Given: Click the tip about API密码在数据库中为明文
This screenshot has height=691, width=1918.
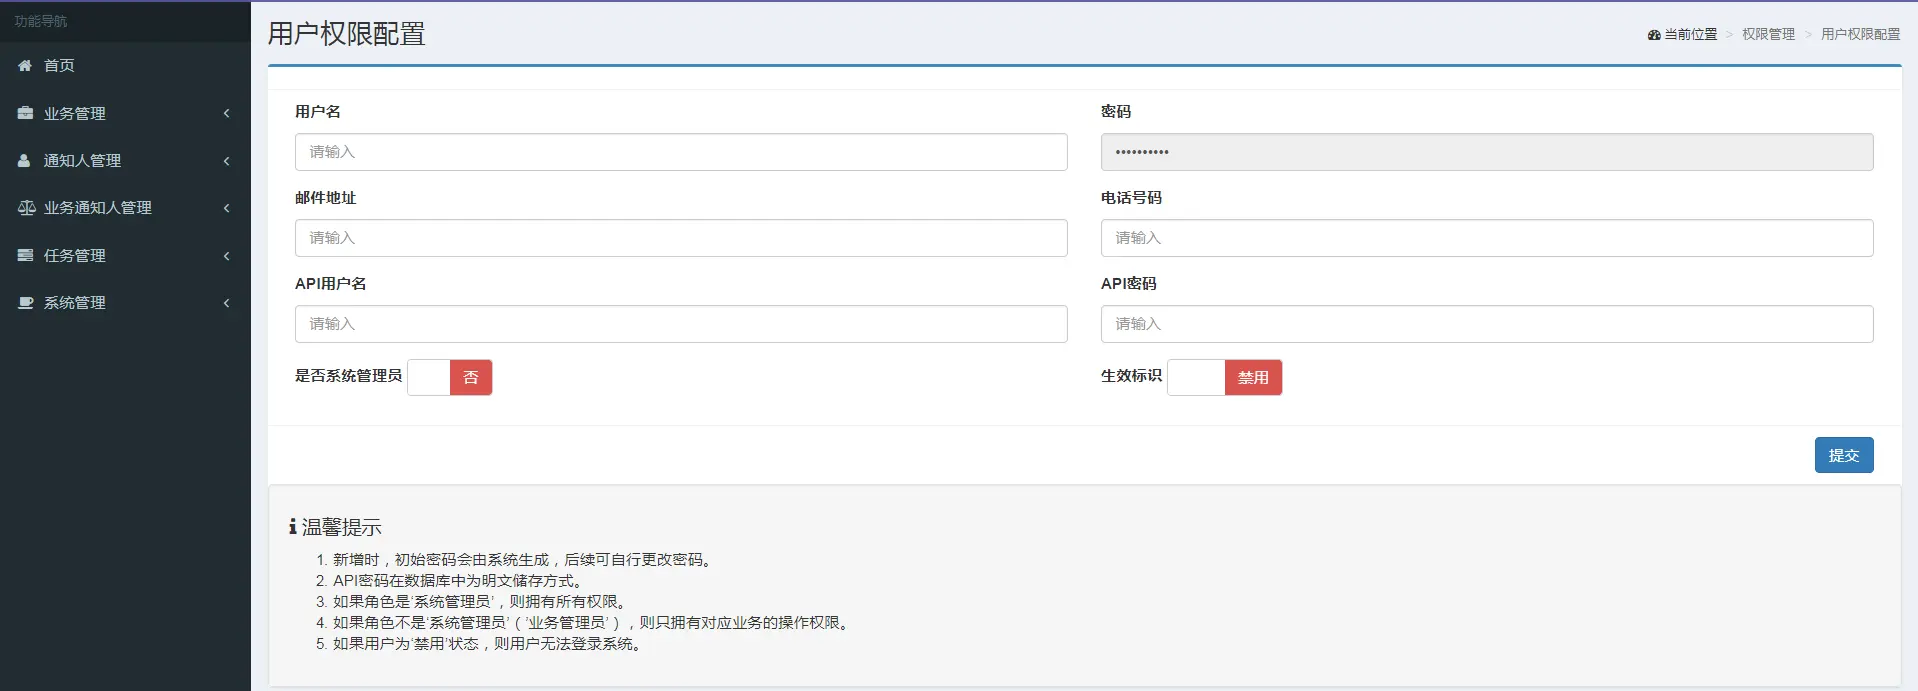Looking at the screenshot, I should pyautogui.click(x=459, y=581).
